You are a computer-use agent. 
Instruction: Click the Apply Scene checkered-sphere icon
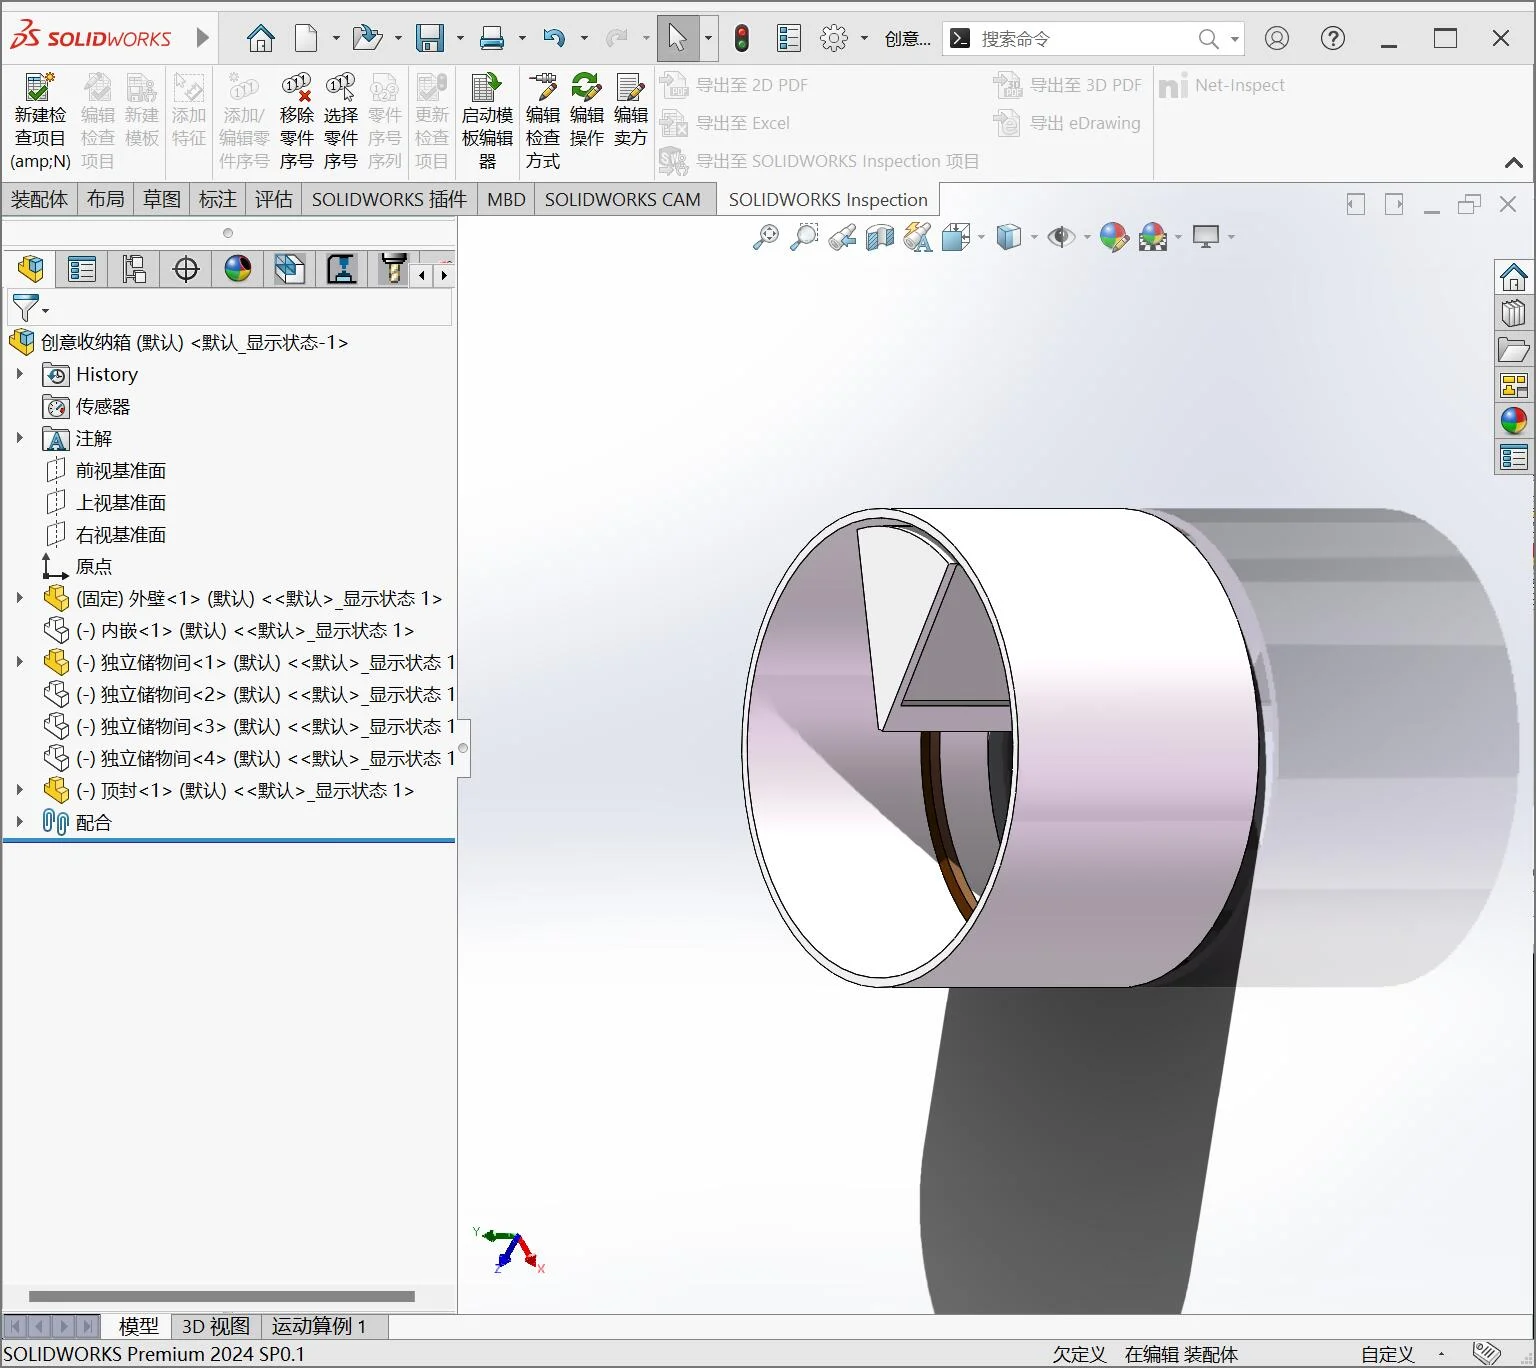[1155, 237]
